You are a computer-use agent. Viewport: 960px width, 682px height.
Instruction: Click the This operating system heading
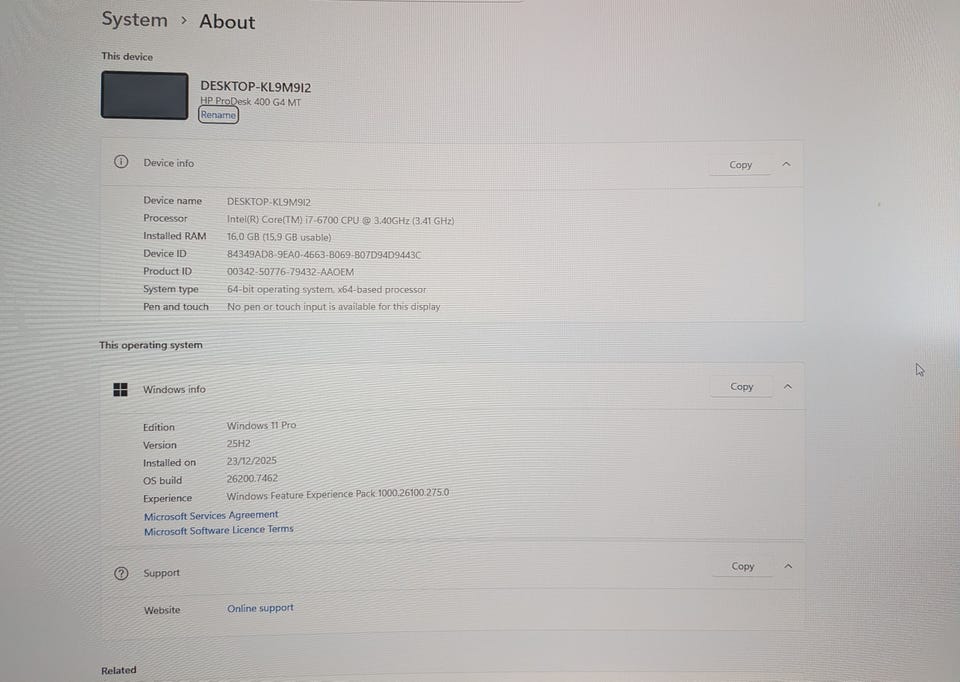pyautogui.click(x=151, y=345)
